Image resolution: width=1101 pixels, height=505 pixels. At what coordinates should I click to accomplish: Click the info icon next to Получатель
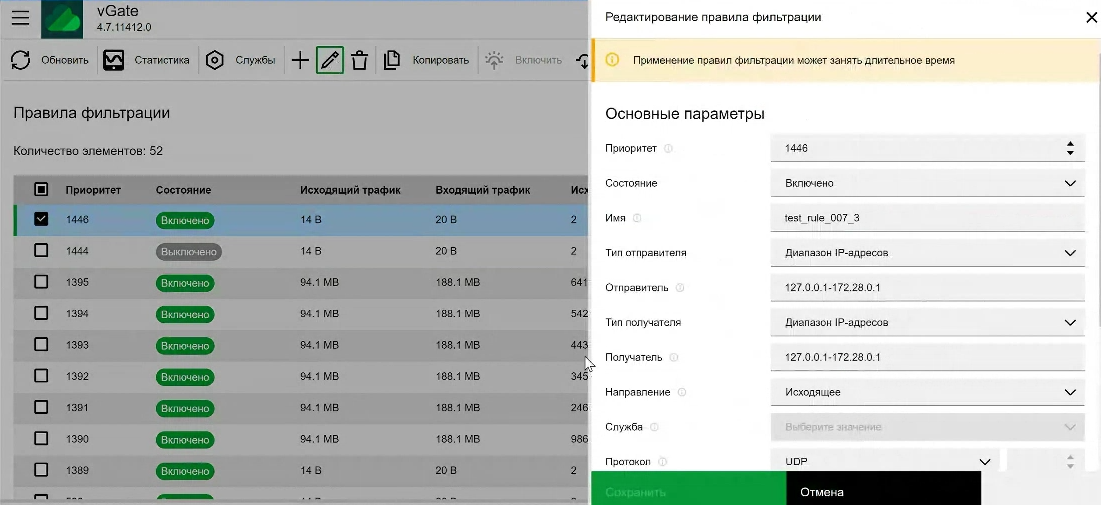(x=674, y=358)
